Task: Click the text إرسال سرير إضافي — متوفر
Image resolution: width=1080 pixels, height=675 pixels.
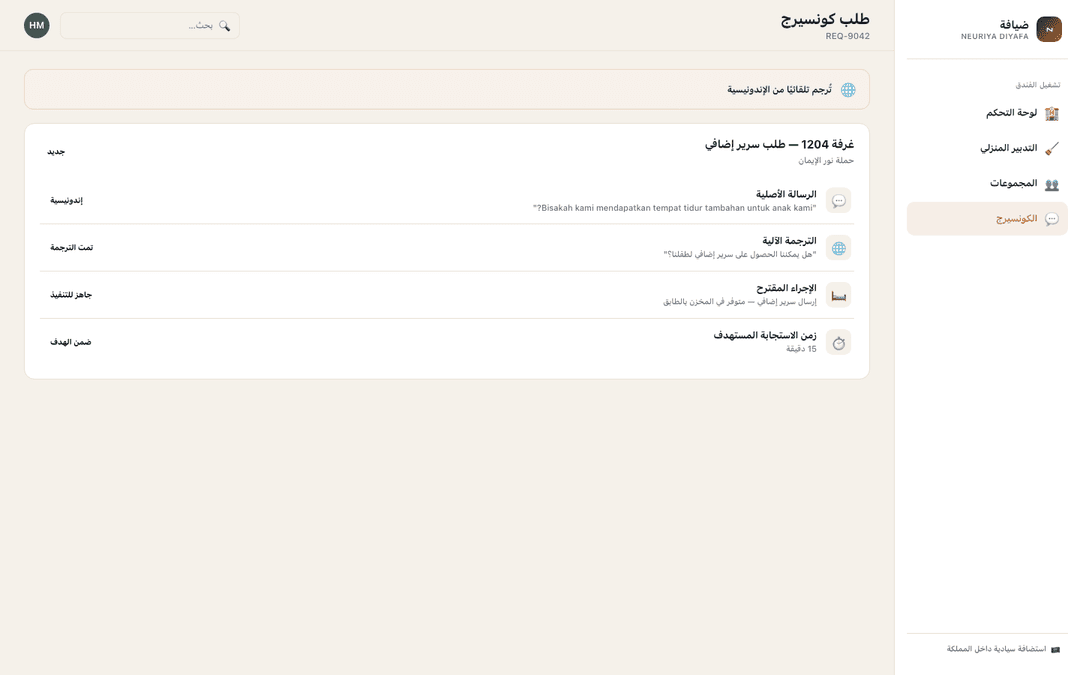Action: (x=740, y=302)
